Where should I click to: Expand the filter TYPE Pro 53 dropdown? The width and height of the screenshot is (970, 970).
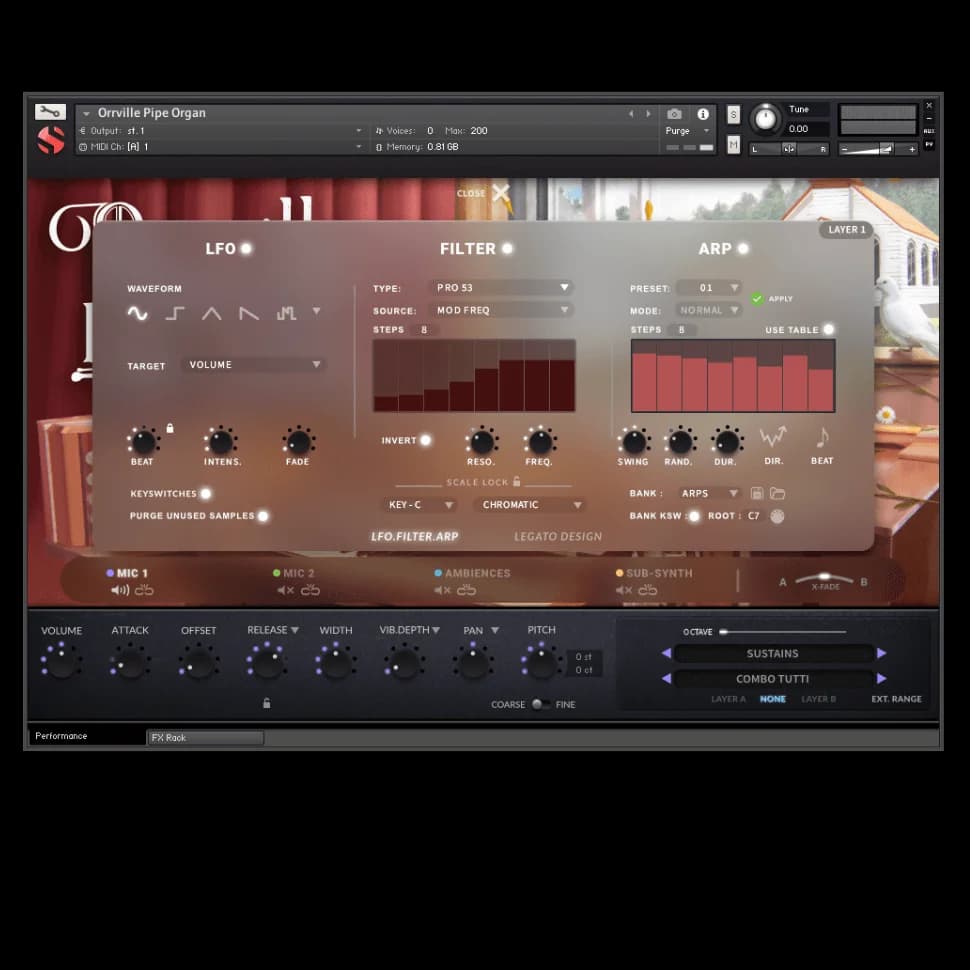(x=502, y=288)
